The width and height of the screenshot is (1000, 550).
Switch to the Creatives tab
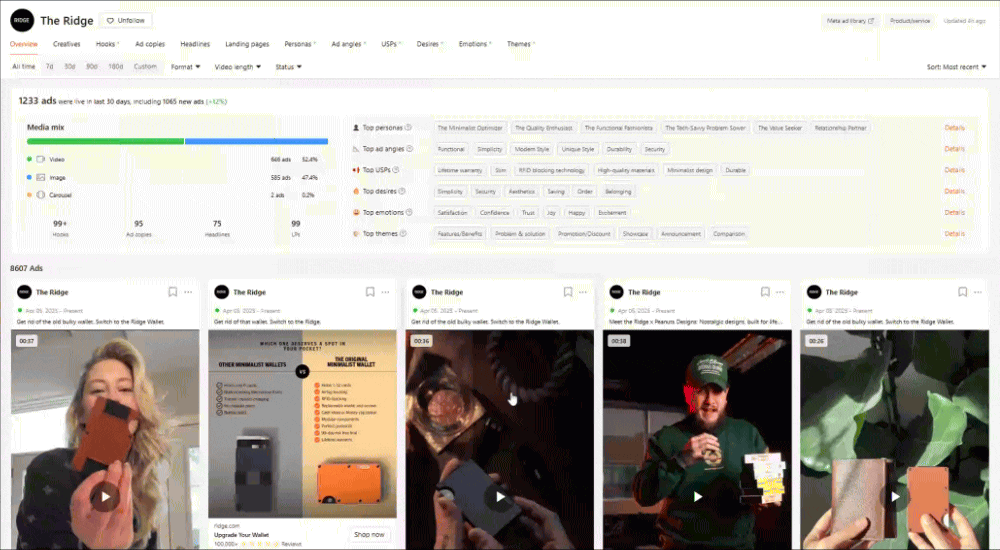66,44
